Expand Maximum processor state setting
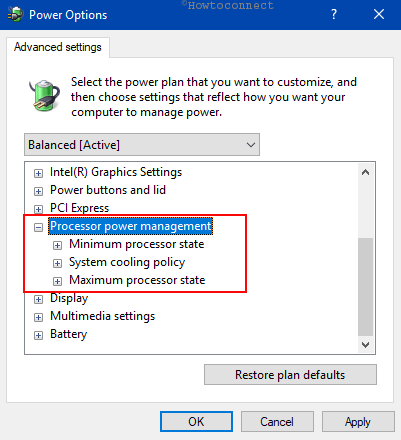 pyautogui.click(x=57, y=281)
